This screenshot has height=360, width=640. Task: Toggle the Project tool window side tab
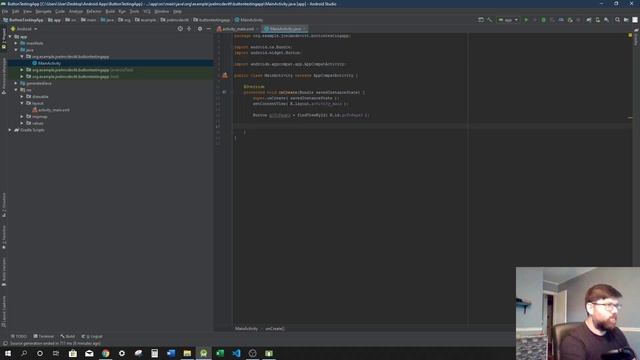4,39
